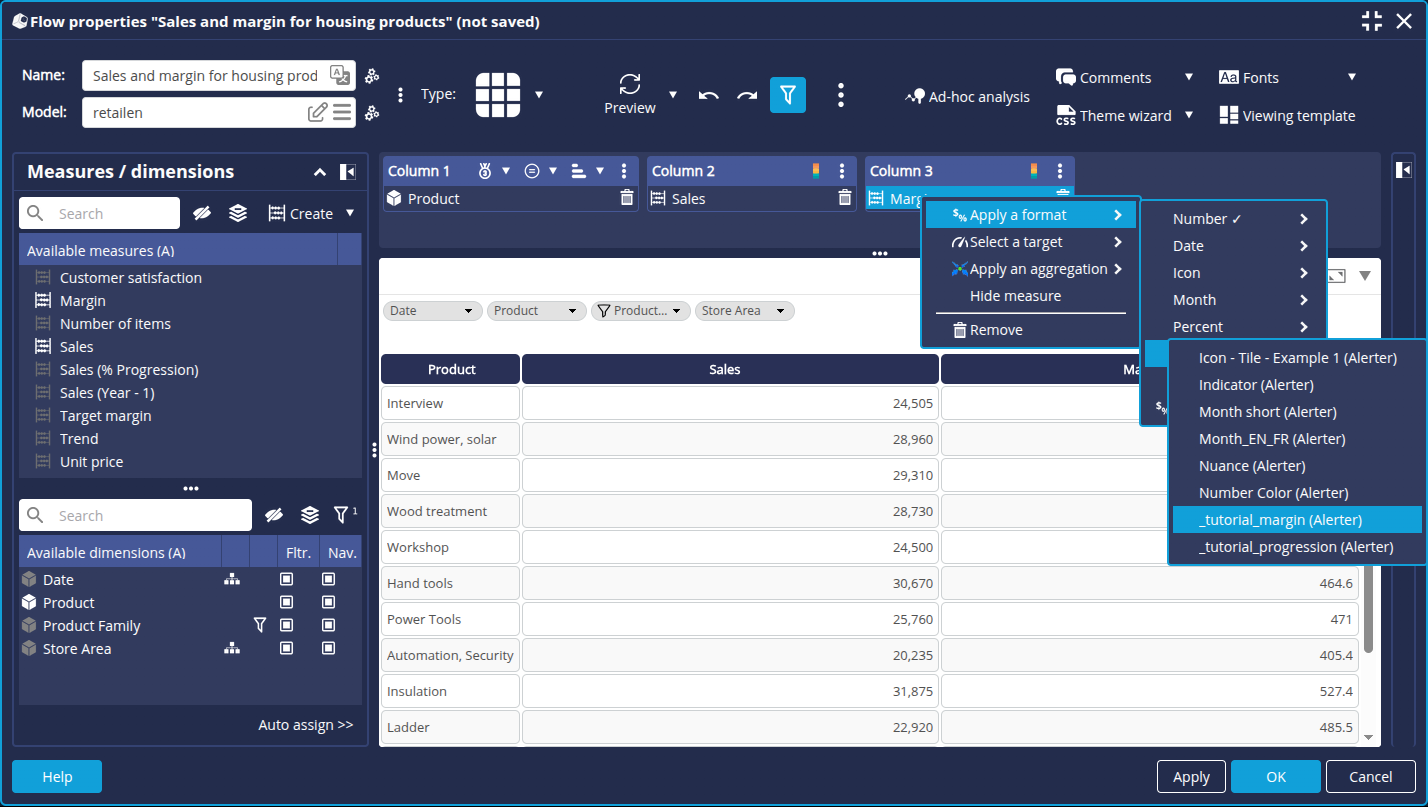This screenshot has width=1428, height=807.
Task: Click Auto assign link
Action: 305,725
